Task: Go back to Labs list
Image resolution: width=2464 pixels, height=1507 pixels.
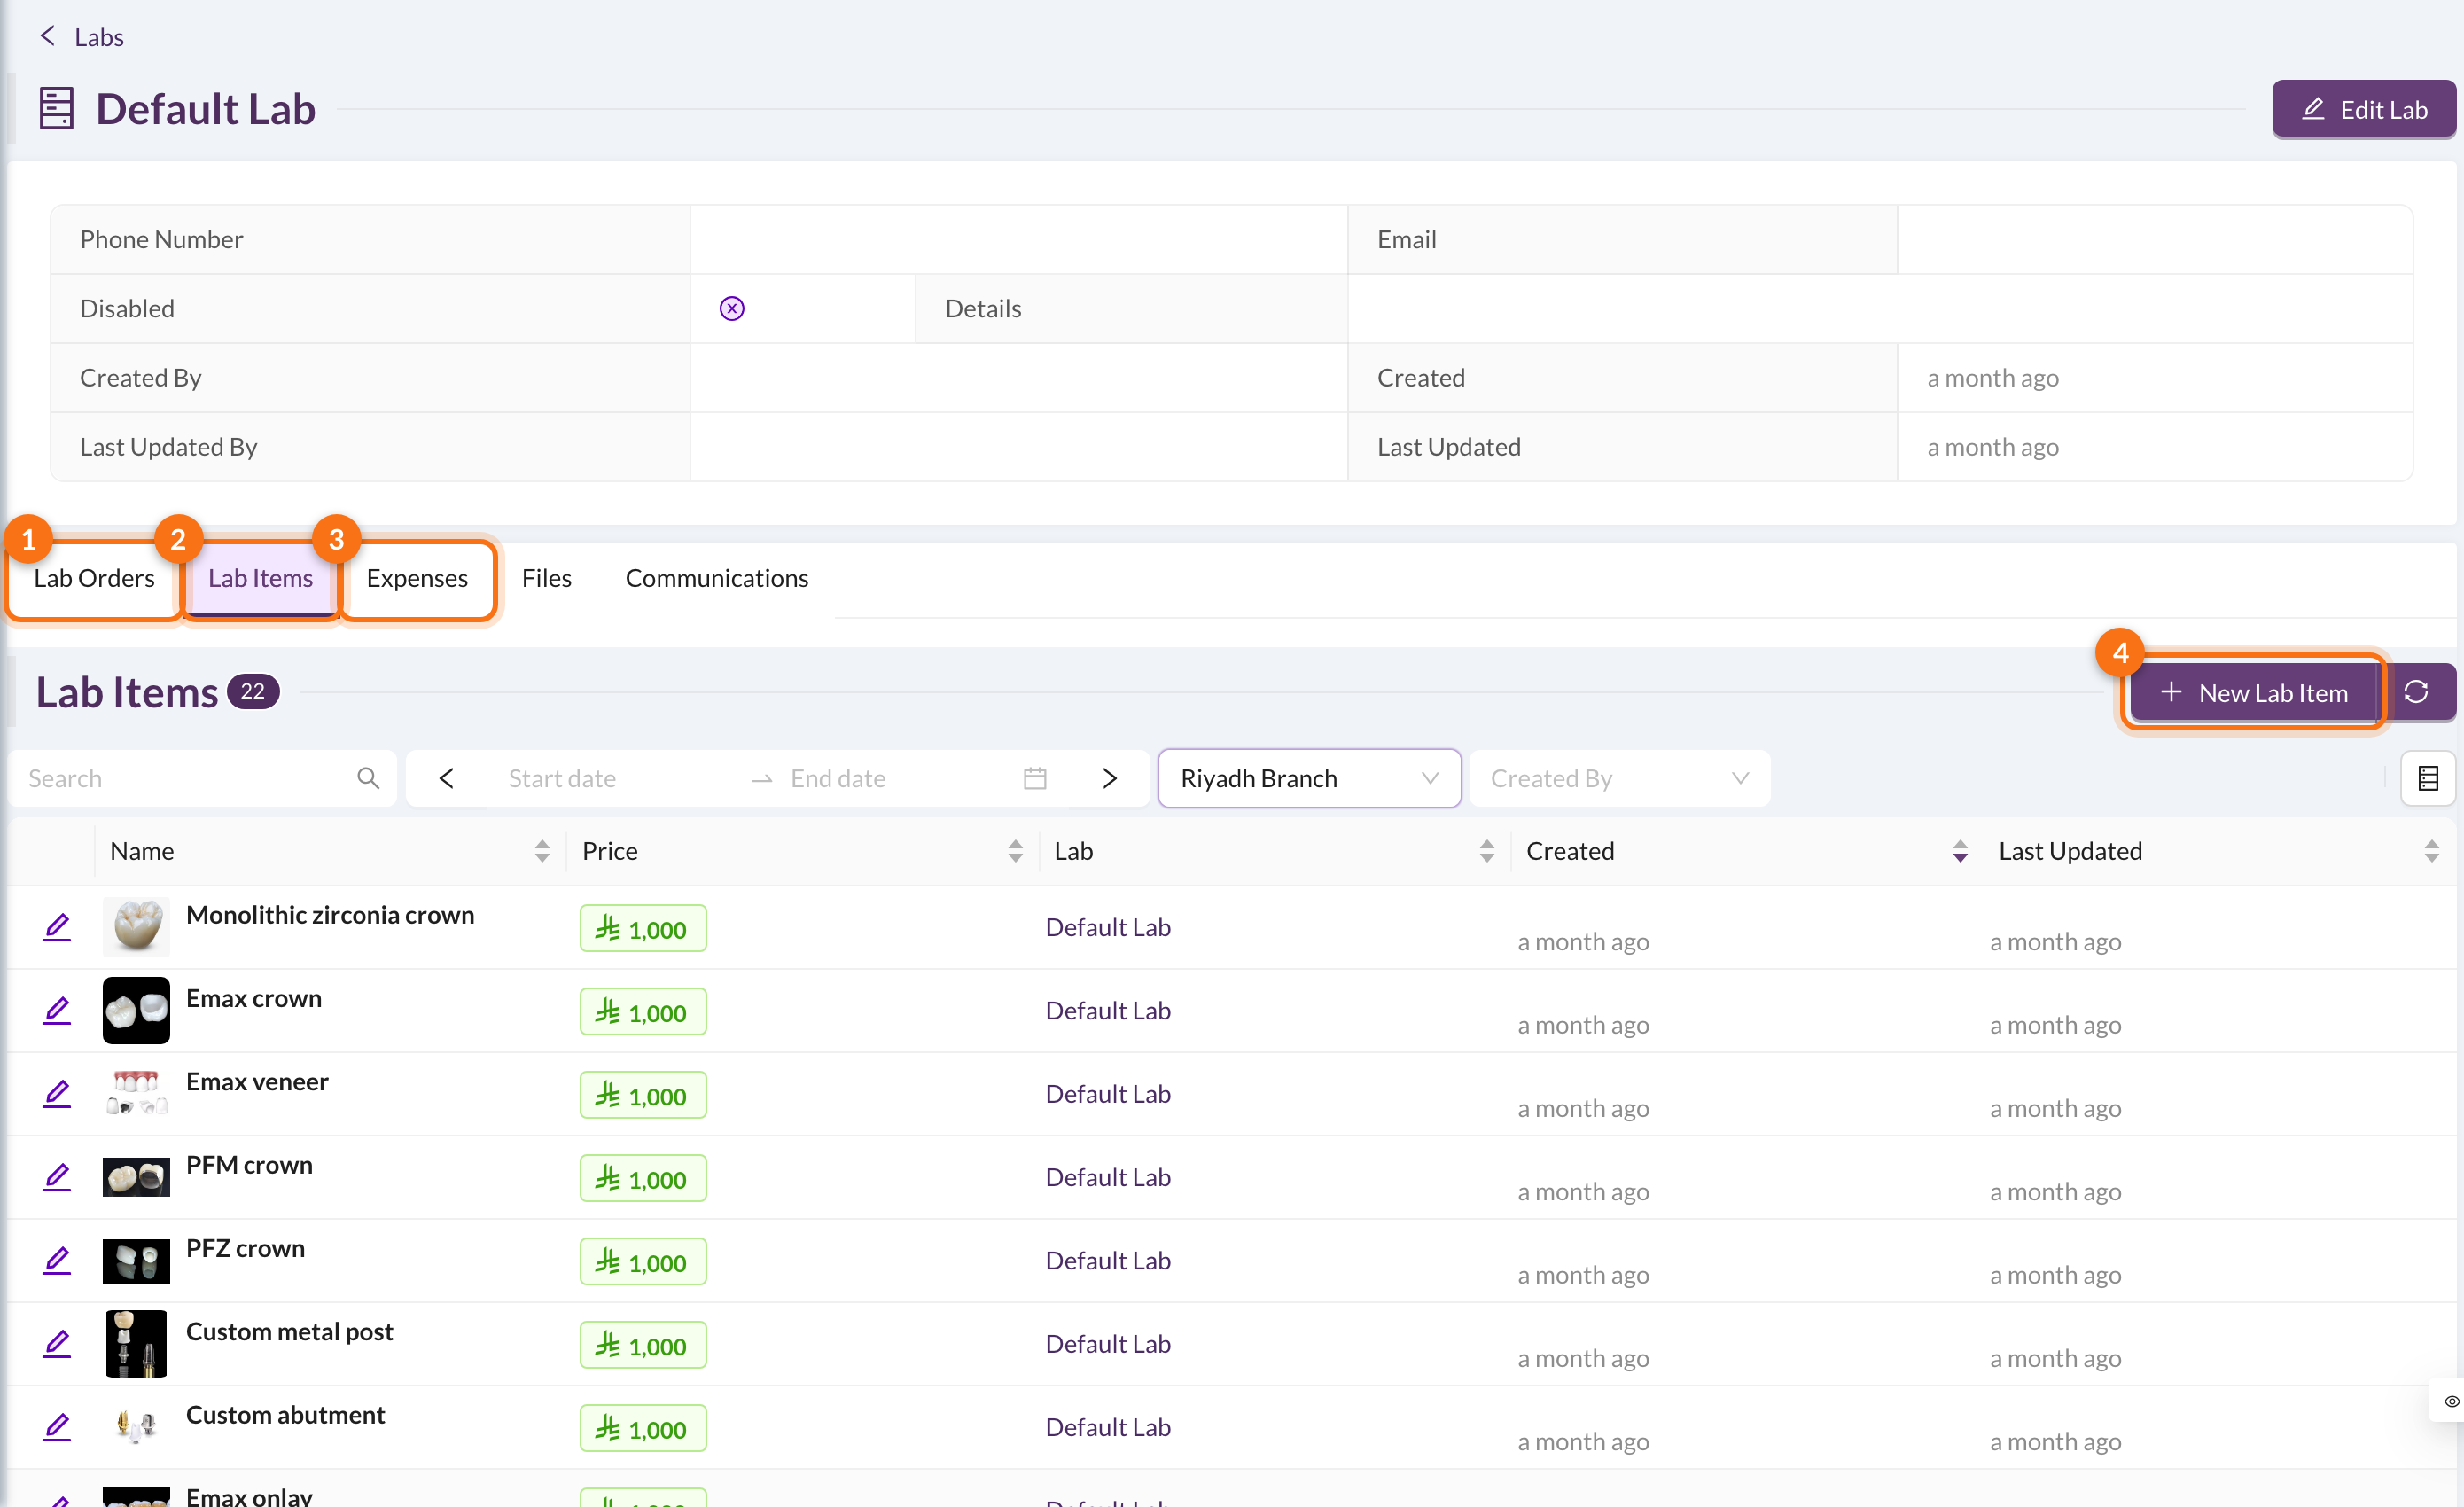Action: (x=81, y=37)
